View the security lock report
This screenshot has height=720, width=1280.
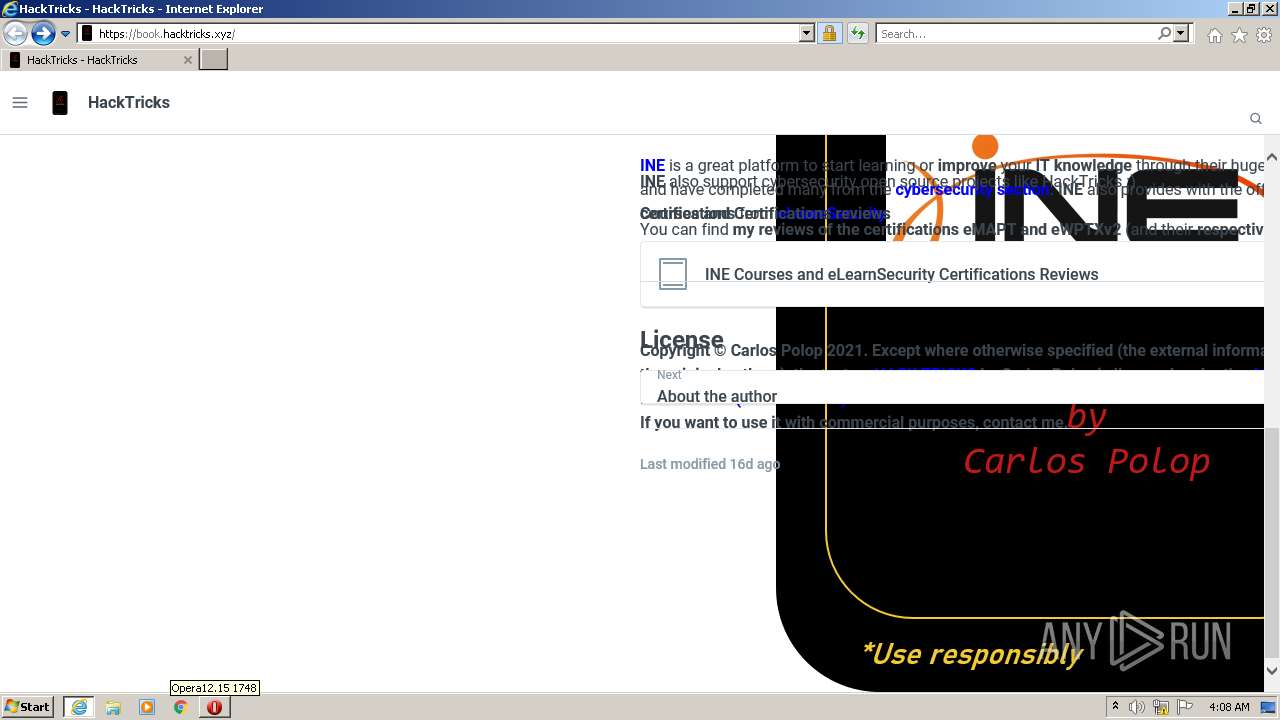coord(829,34)
